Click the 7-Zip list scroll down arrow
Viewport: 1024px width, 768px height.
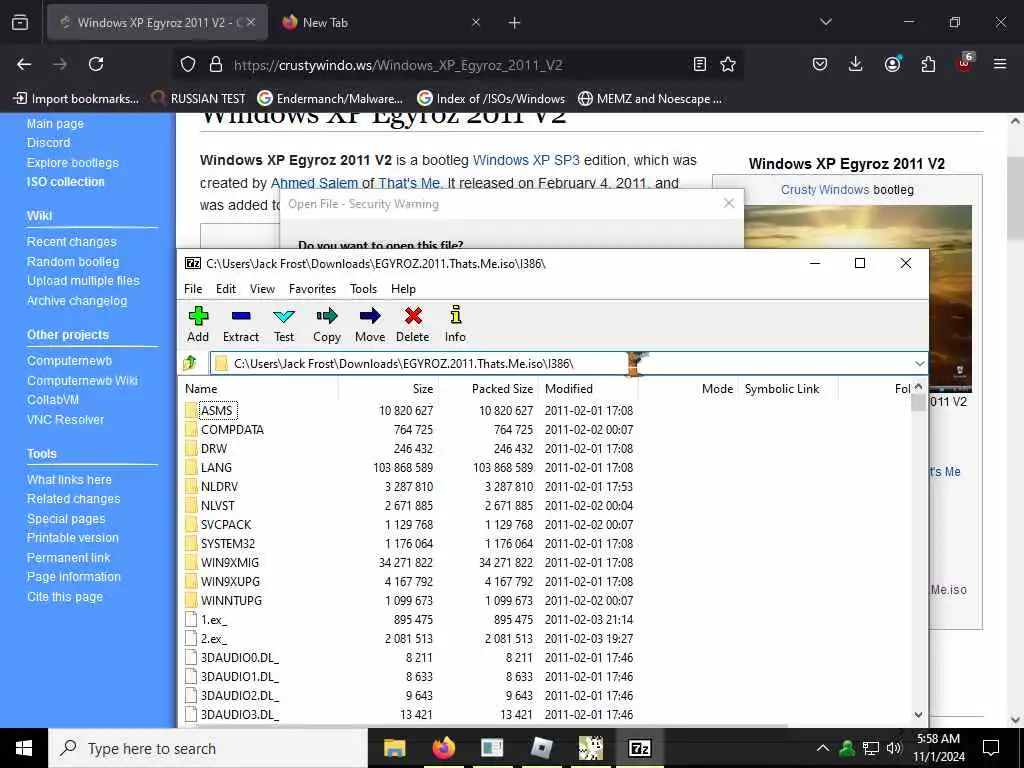coord(918,715)
